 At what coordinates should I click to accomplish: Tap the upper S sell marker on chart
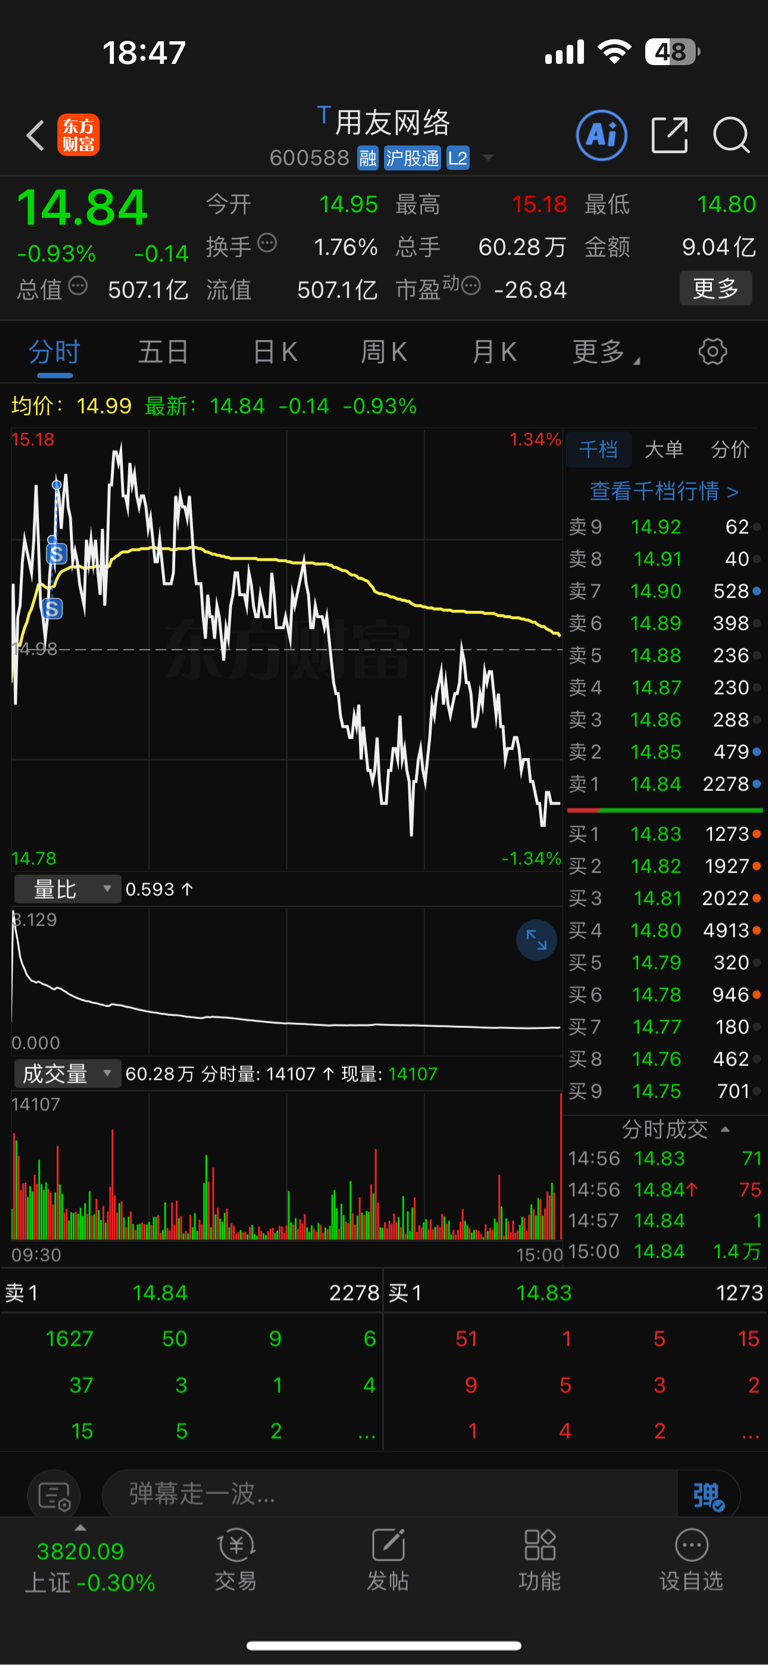click(57, 553)
